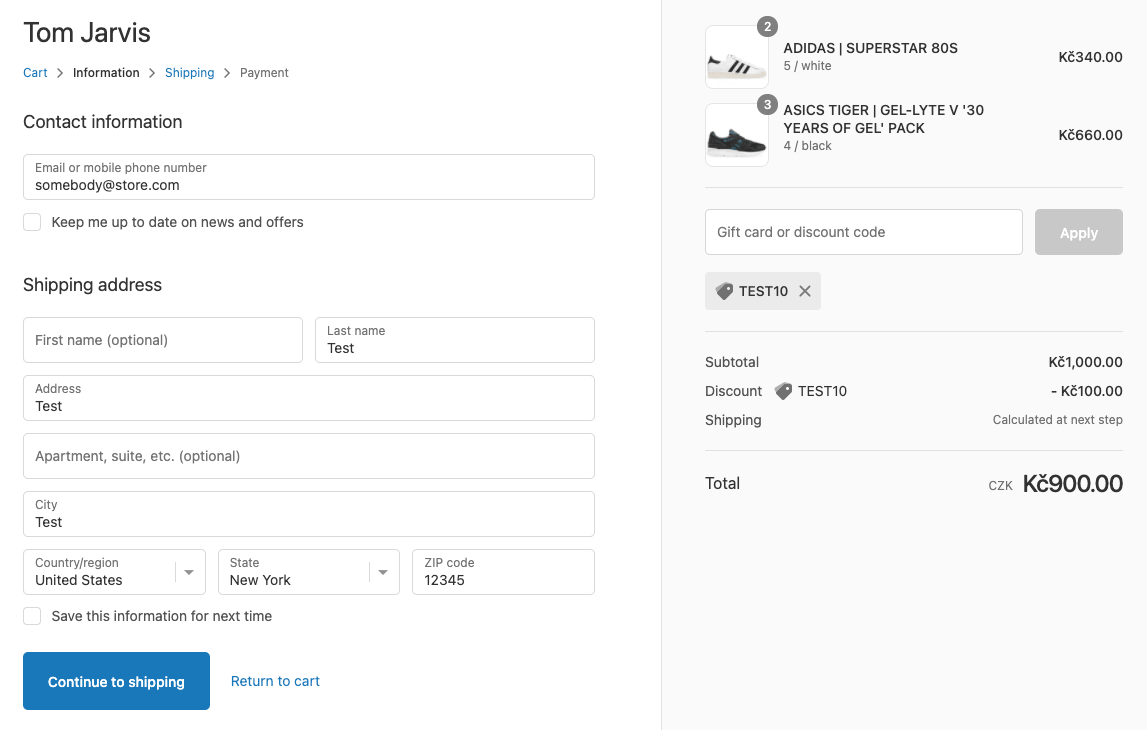Click the Adidas Superstar 80s product thumbnail
The height and width of the screenshot is (730, 1147).
pyautogui.click(x=737, y=58)
